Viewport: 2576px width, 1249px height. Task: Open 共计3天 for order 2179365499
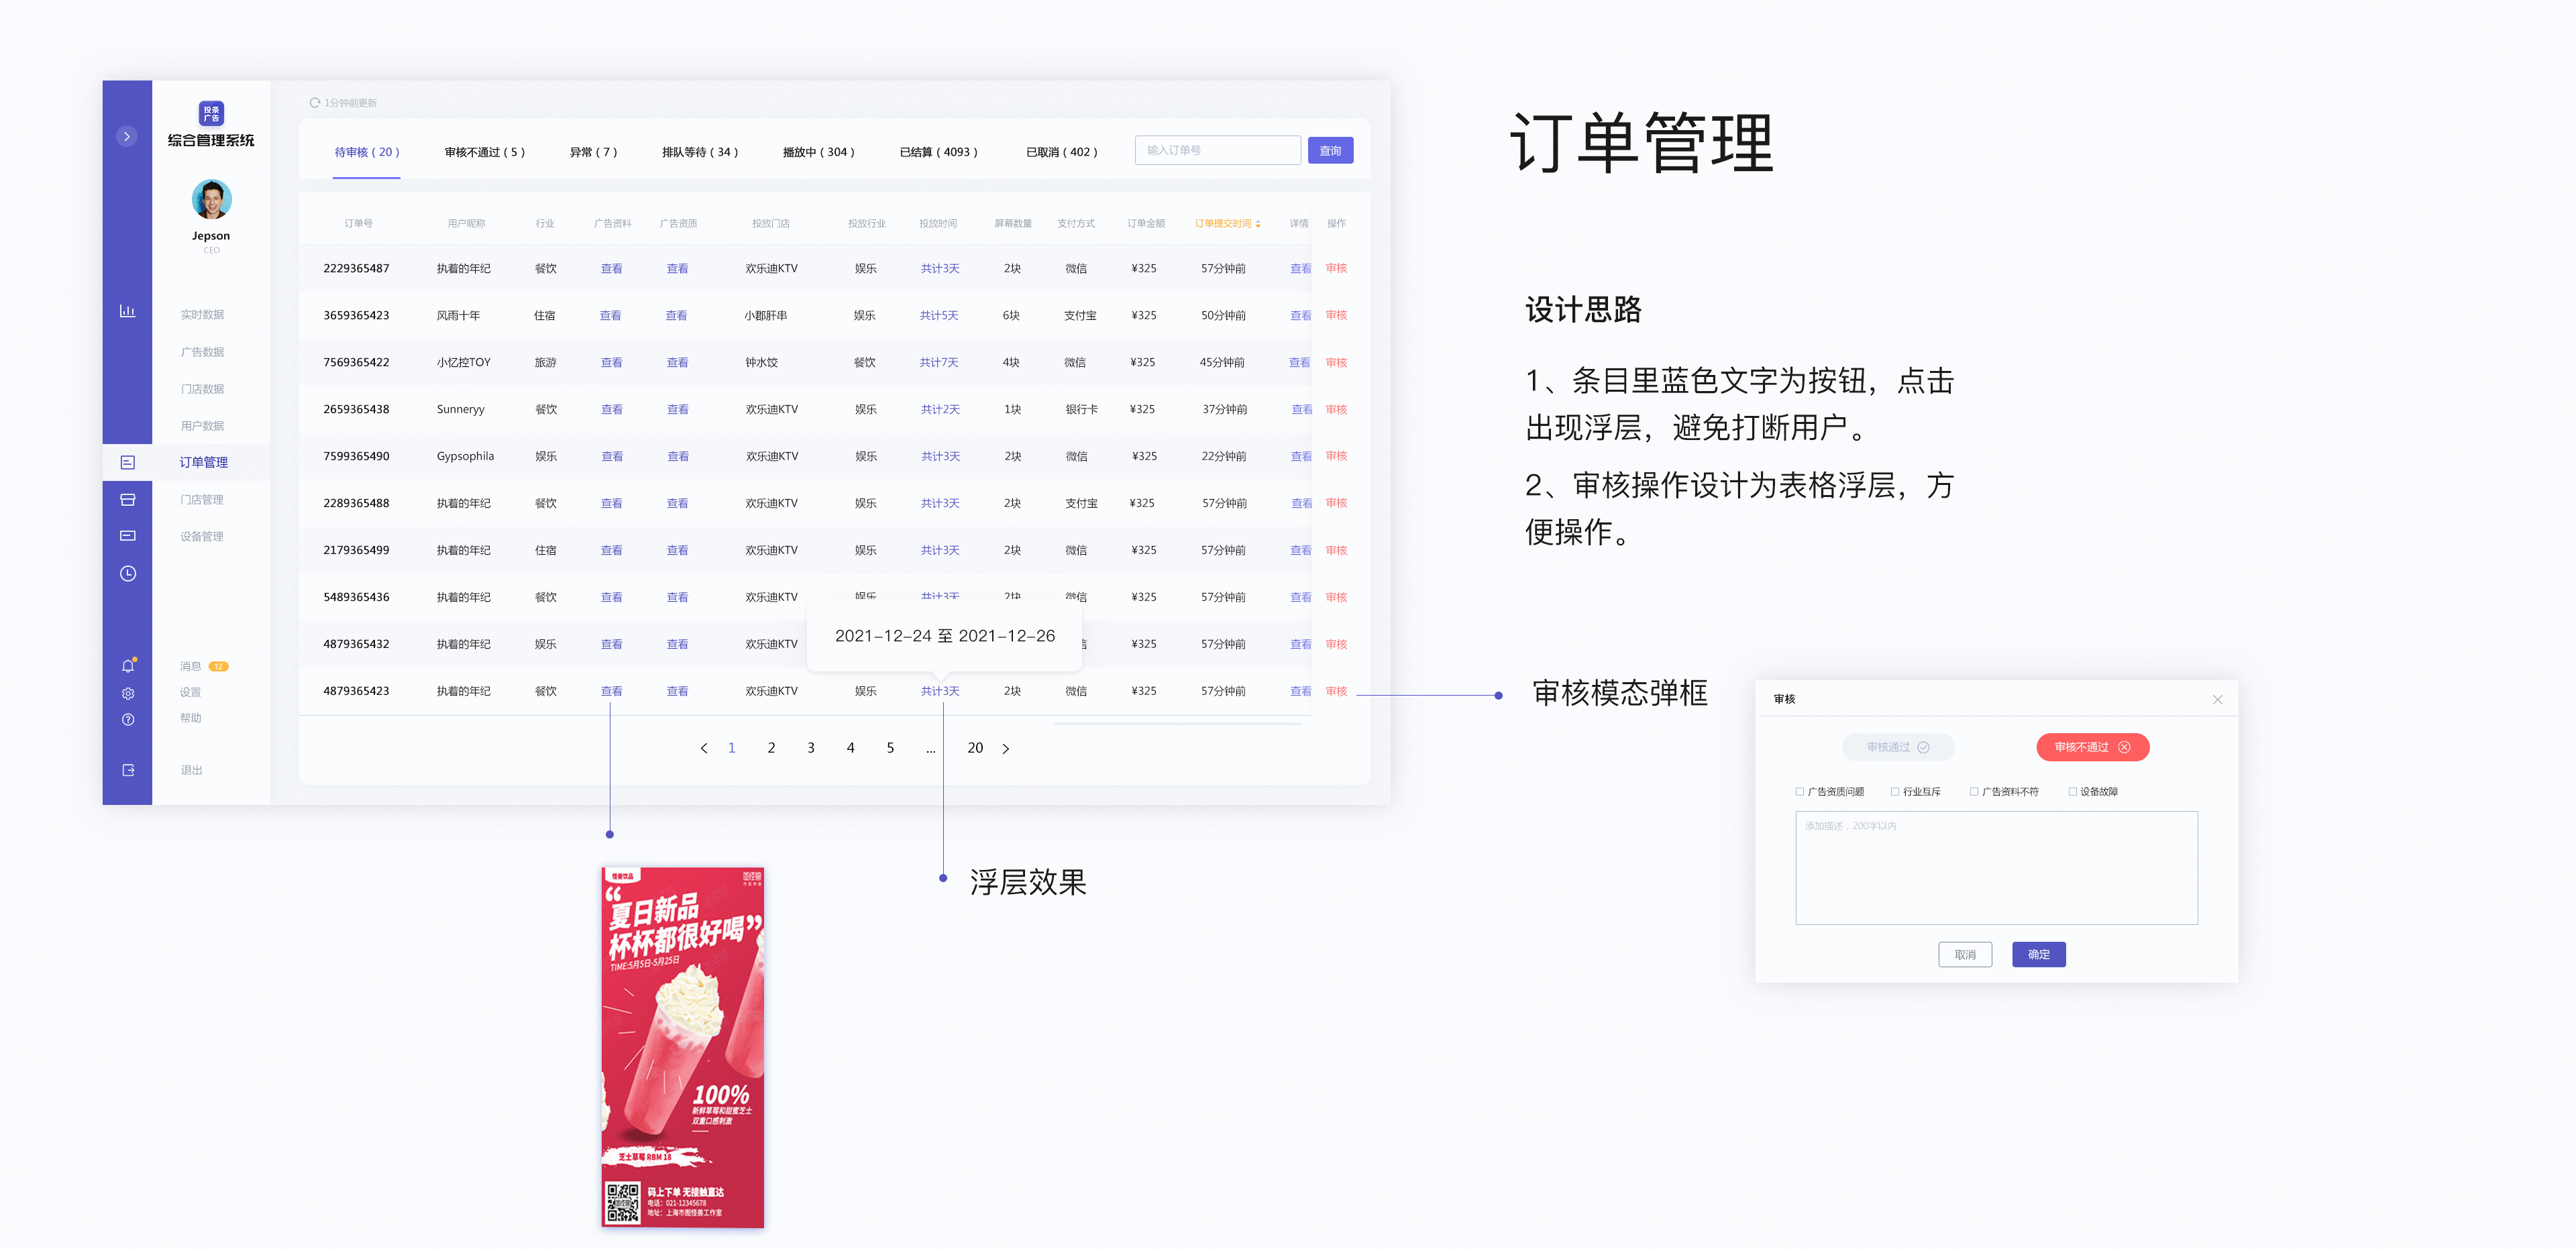(x=940, y=550)
